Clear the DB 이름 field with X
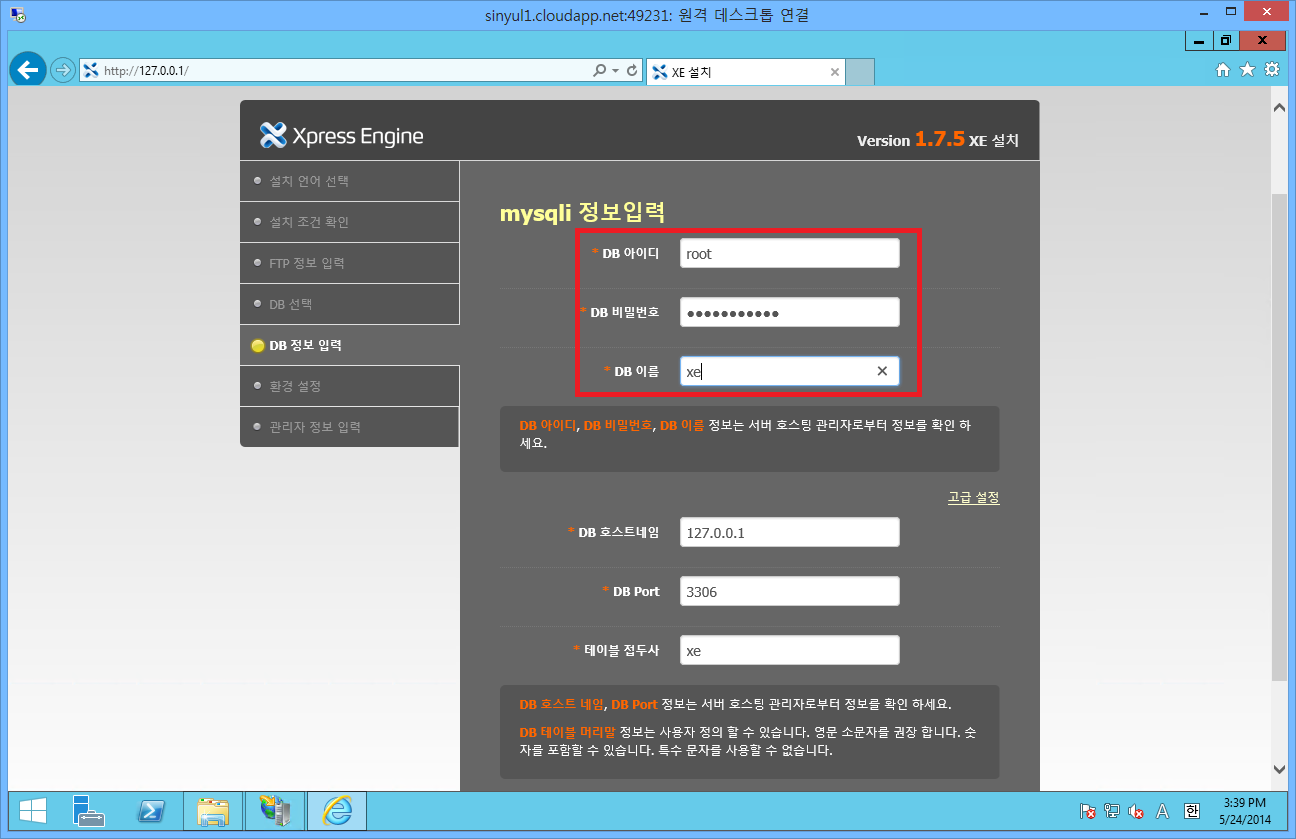Viewport: 1296px width, 839px height. tap(882, 371)
